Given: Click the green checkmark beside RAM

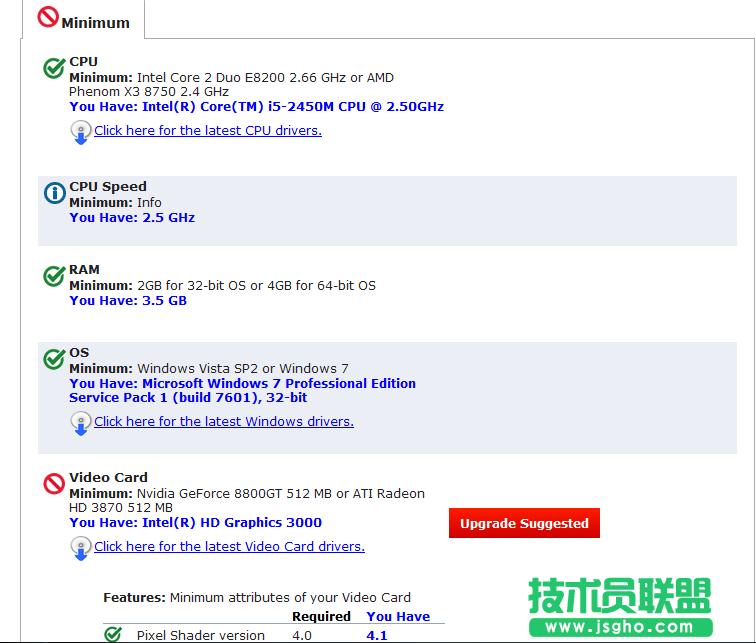Looking at the screenshot, I should 54,276.
